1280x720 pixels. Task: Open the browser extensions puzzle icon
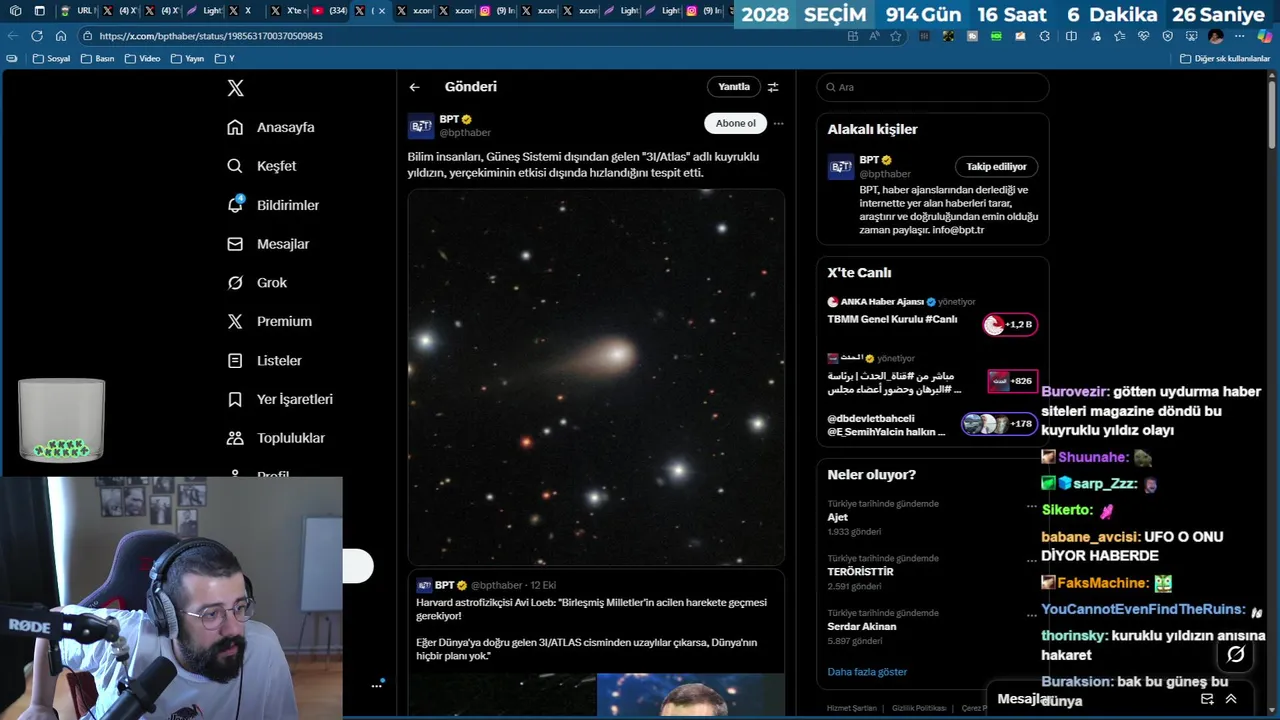1045,36
